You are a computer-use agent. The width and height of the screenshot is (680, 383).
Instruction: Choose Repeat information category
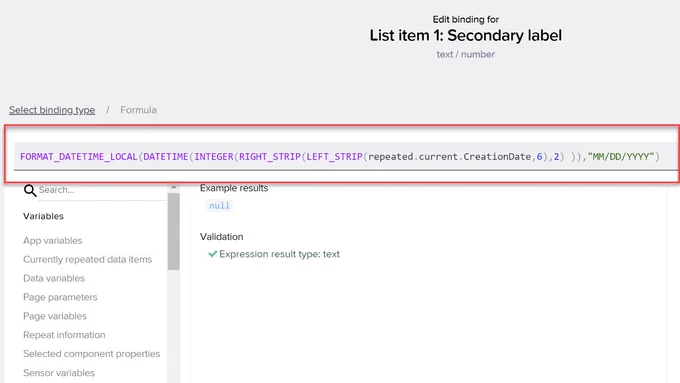64,335
